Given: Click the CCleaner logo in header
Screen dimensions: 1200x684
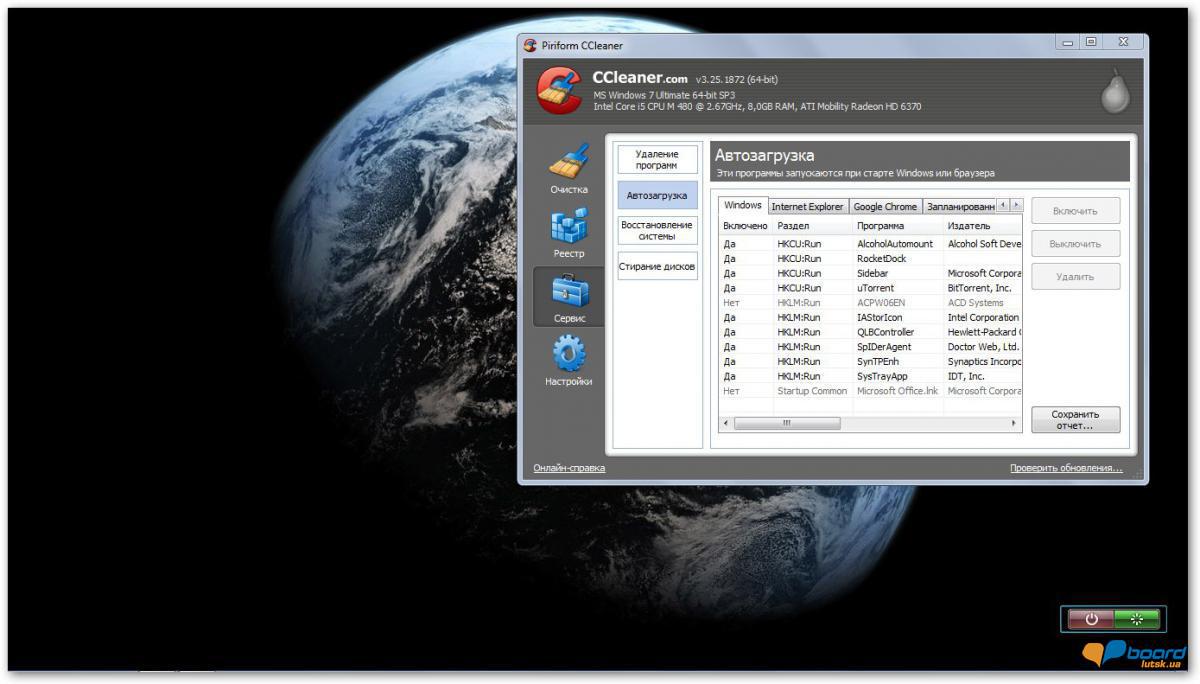Looking at the screenshot, I should [x=559, y=91].
